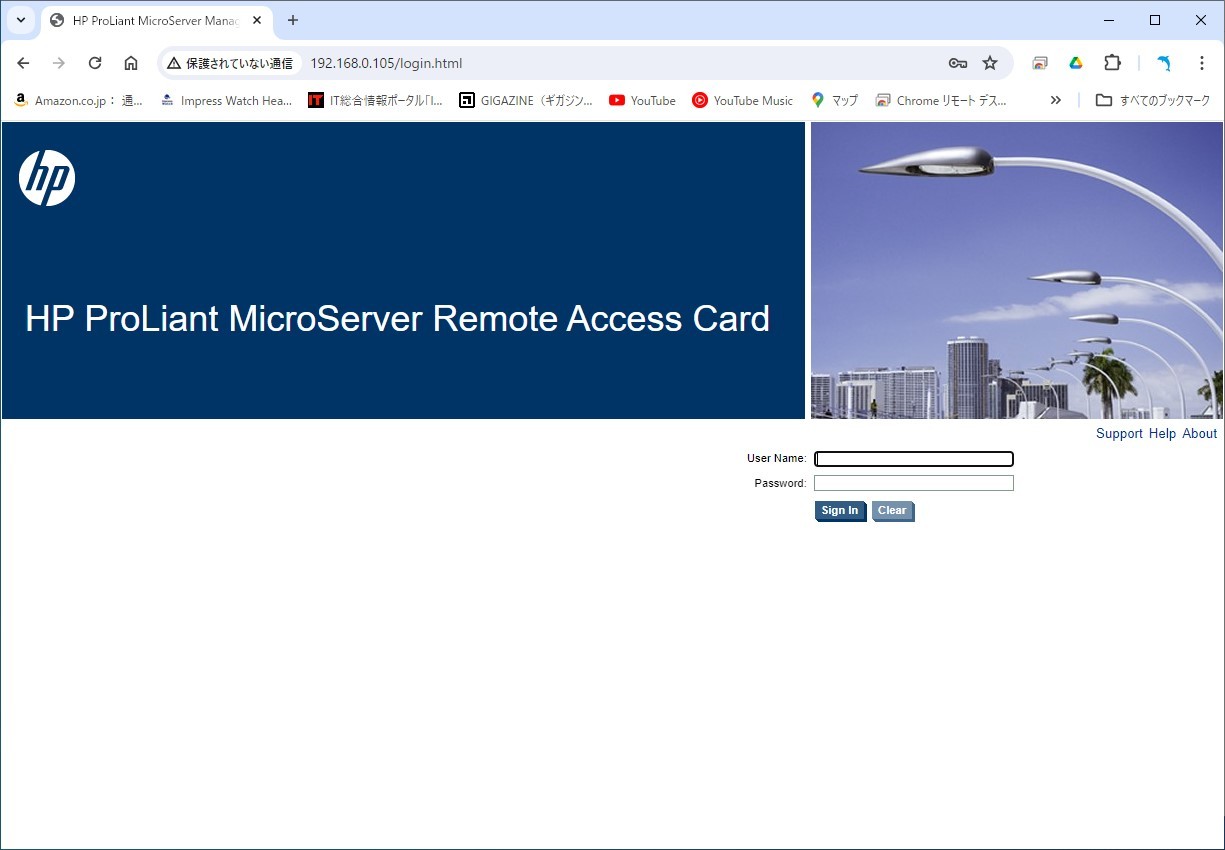Open the Help link
The width and height of the screenshot is (1225, 850).
[x=1162, y=434]
